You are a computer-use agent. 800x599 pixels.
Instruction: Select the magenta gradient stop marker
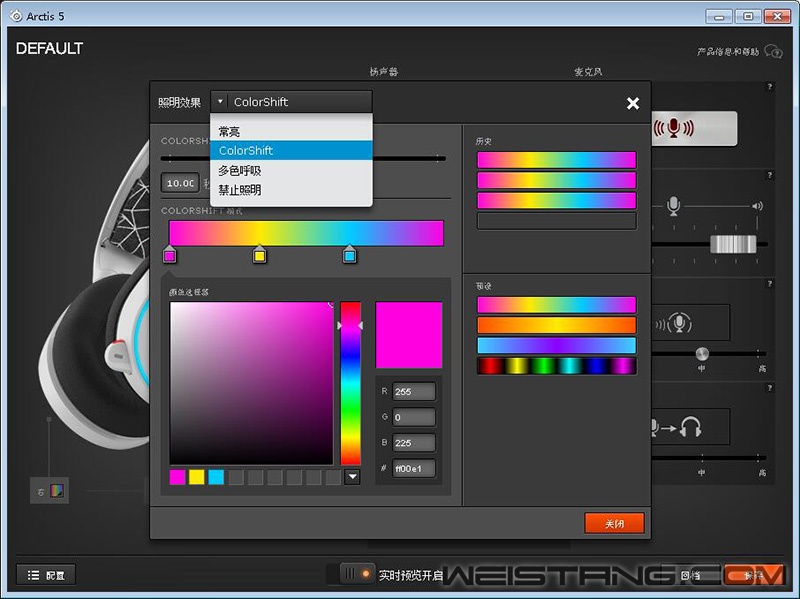(x=169, y=254)
